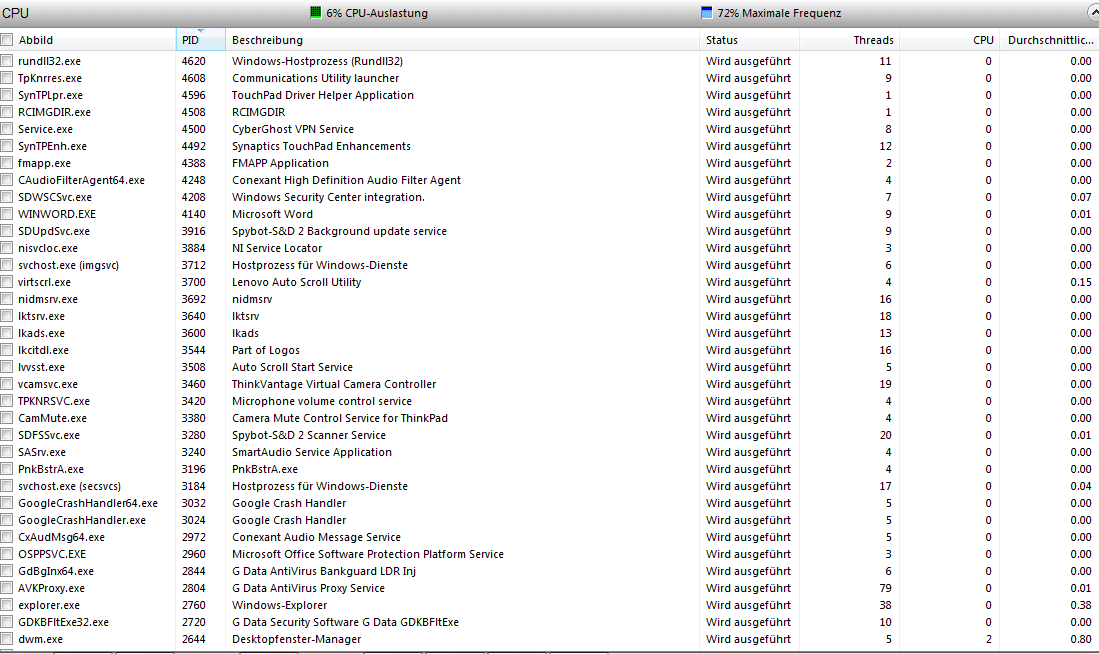
Task: Tick the checkbox for vcamsvc.exe
Action: [7, 384]
